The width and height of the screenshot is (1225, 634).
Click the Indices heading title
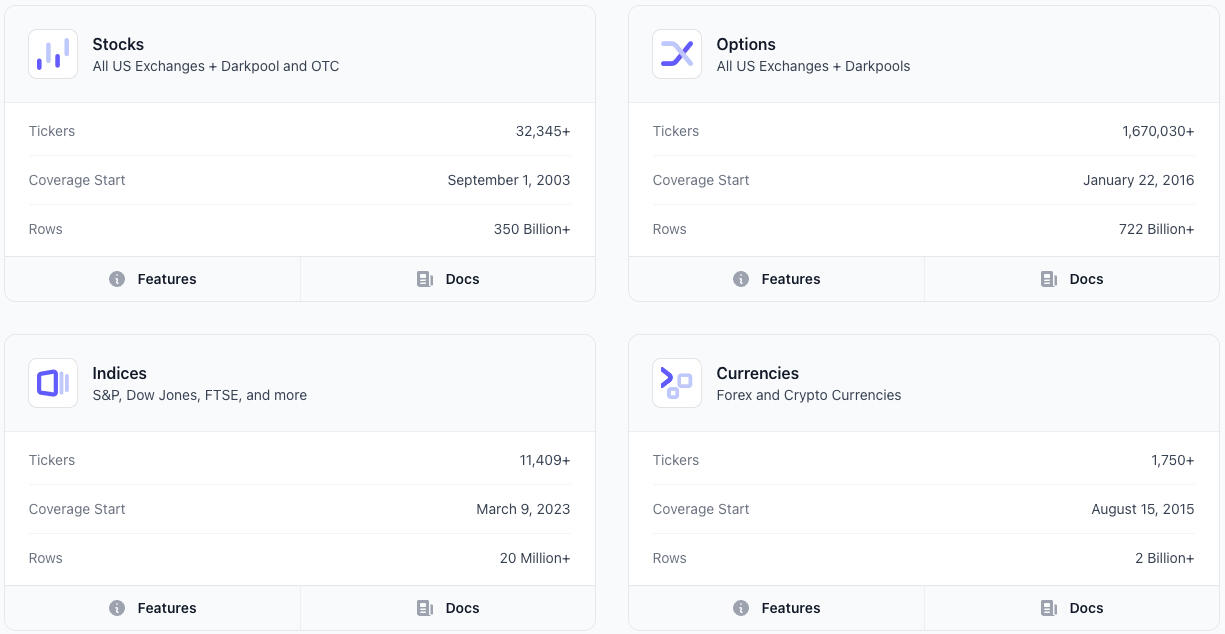click(x=119, y=373)
